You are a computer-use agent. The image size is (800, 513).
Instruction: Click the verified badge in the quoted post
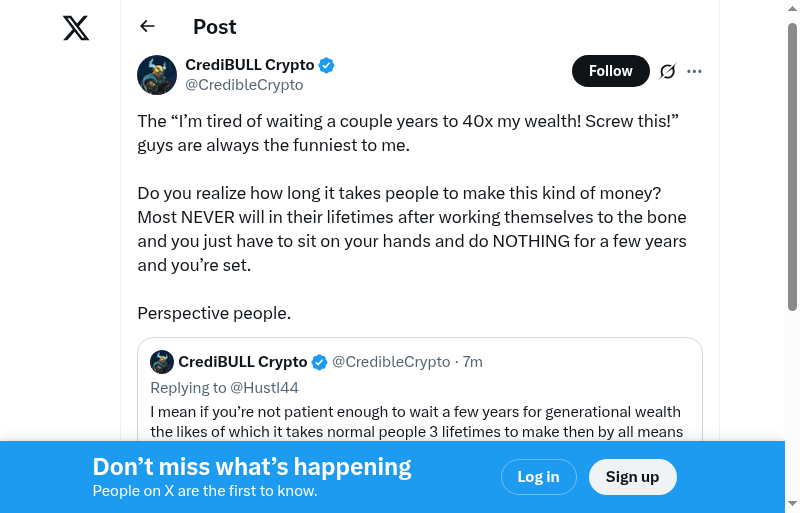tap(319, 362)
